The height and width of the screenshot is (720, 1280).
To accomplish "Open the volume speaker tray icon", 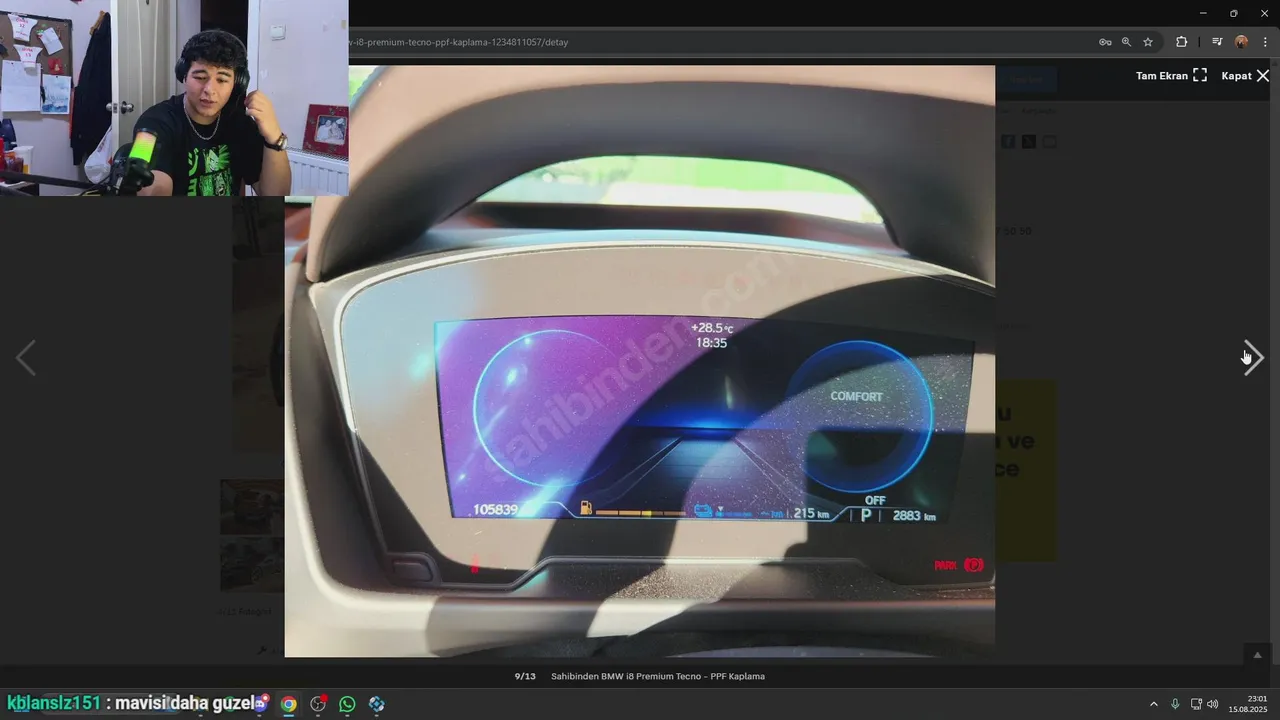I will pos(1213,704).
